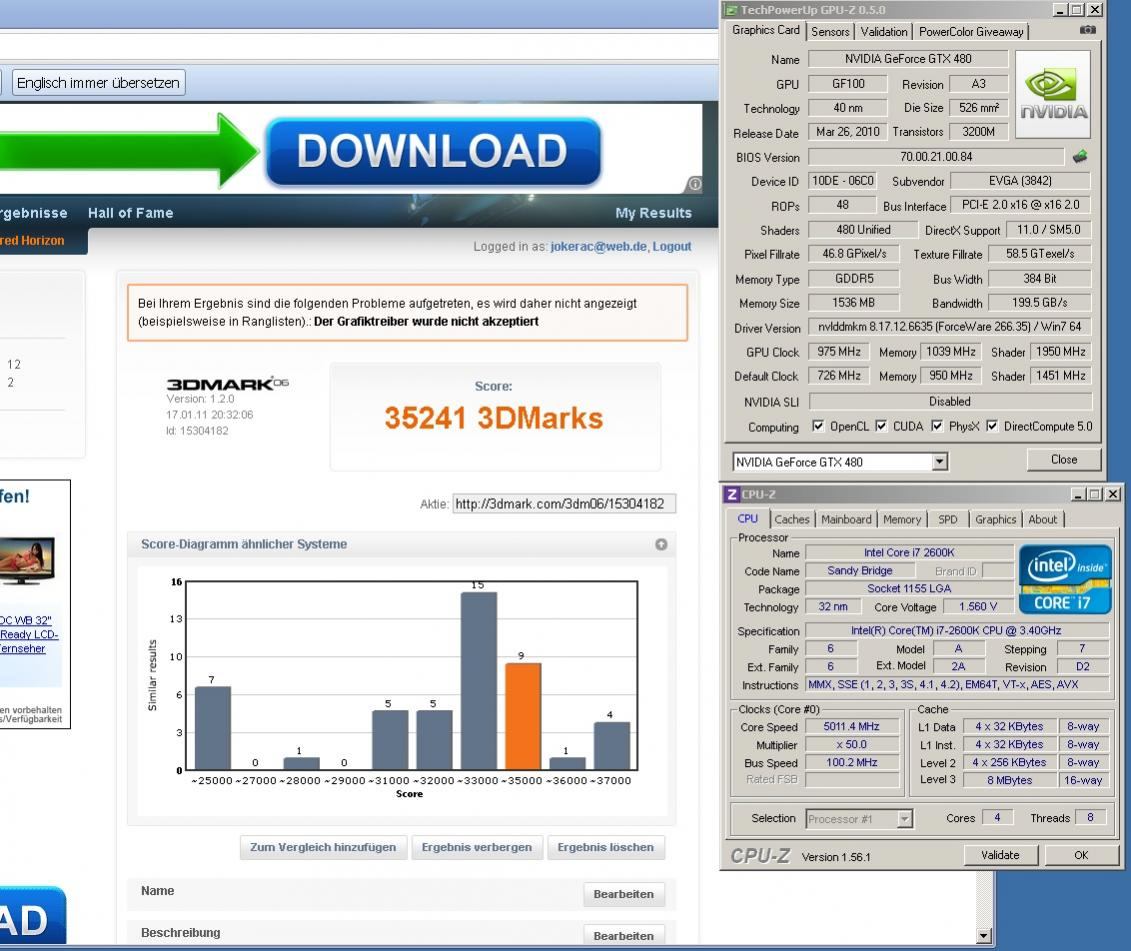Click the Intel Core i7 logo in CPU-Z
Image resolution: width=1131 pixels, height=951 pixels.
pyautogui.click(x=1065, y=579)
